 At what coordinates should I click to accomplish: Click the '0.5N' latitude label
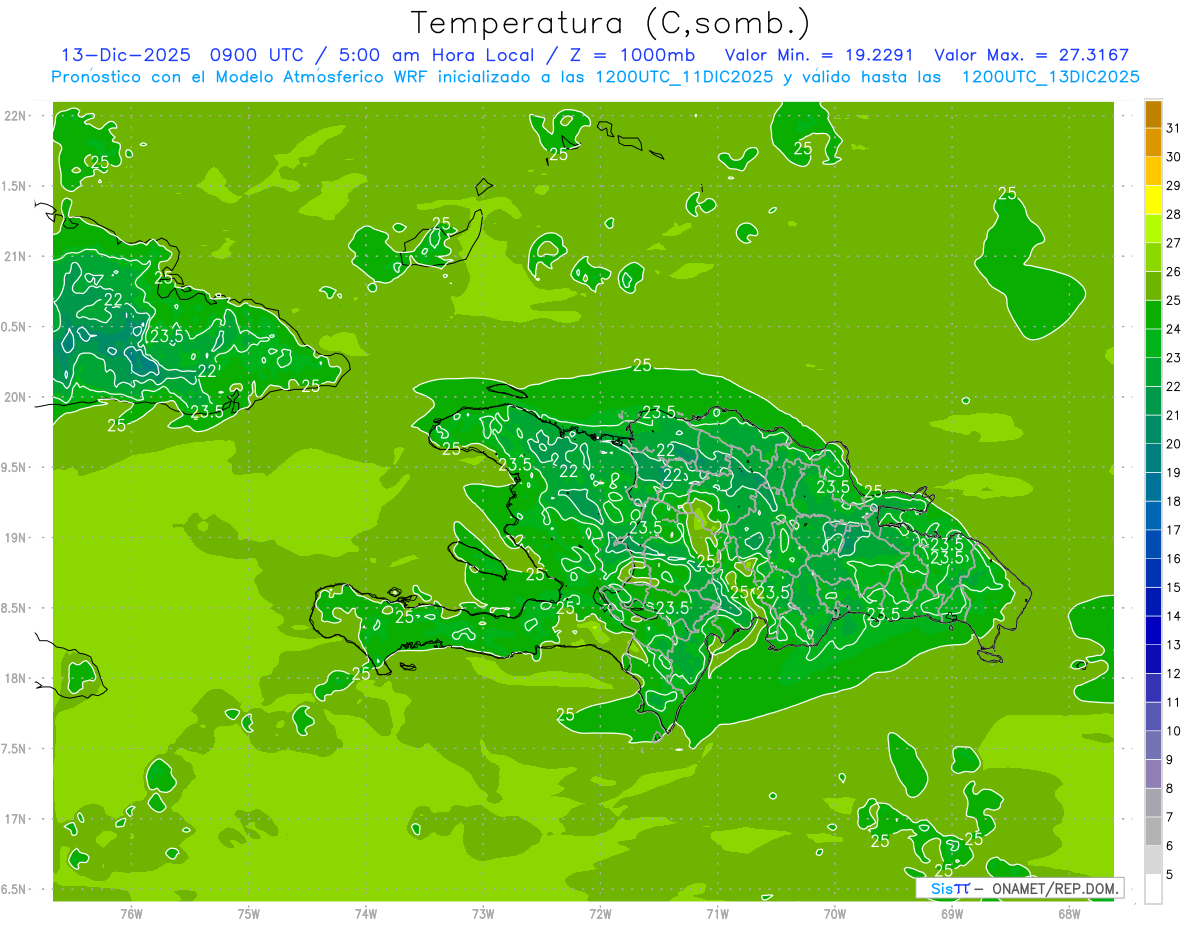tap(15, 327)
